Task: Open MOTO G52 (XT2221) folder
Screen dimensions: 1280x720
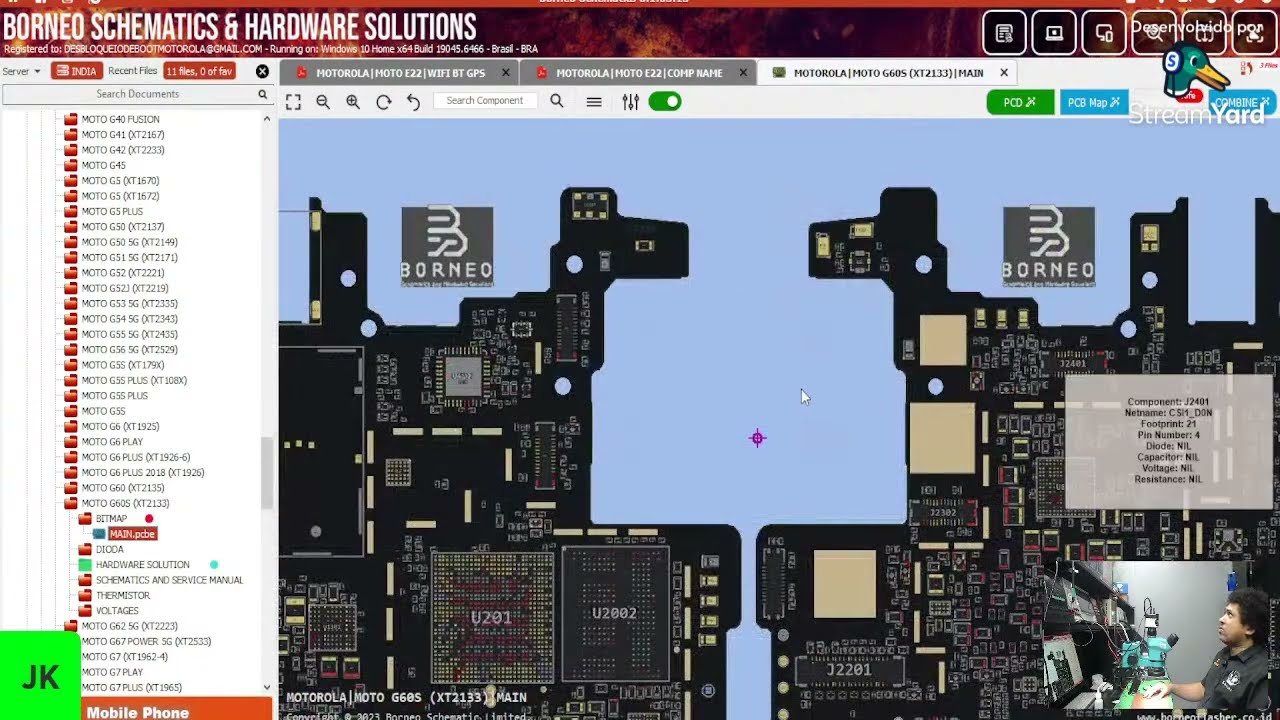Action: point(122,273)
